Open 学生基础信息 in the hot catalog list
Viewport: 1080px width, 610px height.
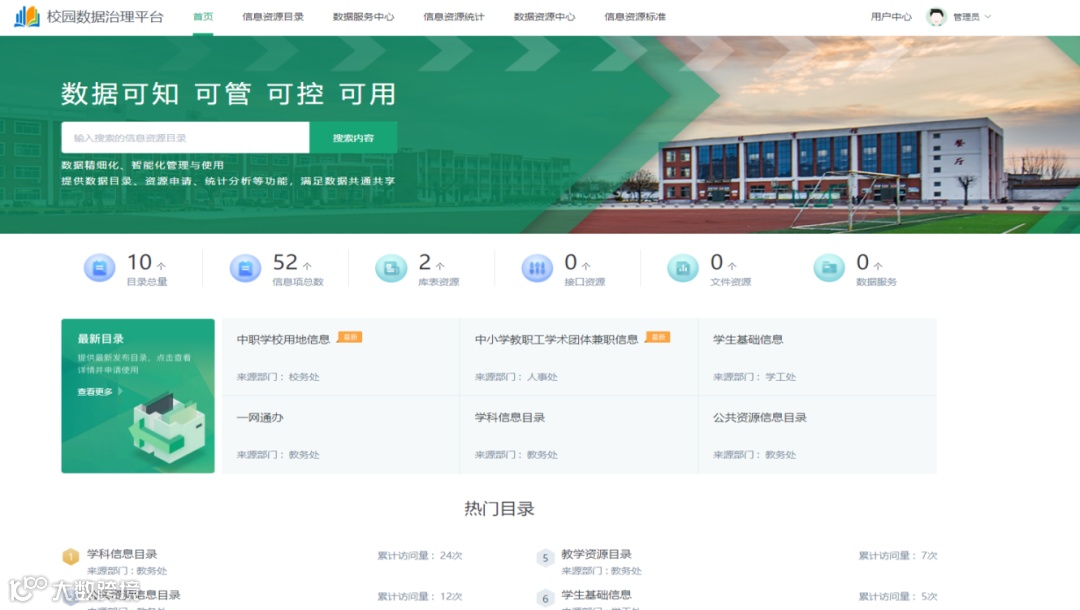(596, 595)
